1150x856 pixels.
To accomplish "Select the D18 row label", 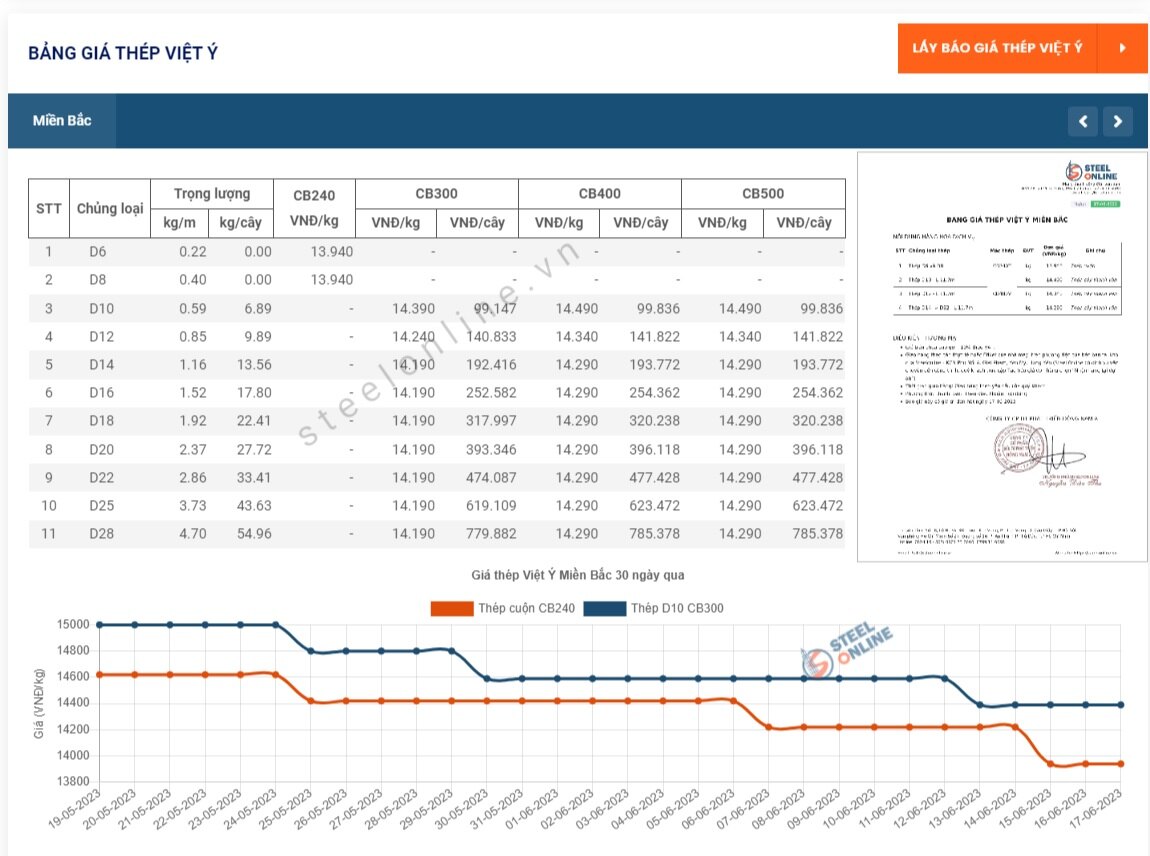I will pos(101,420).
